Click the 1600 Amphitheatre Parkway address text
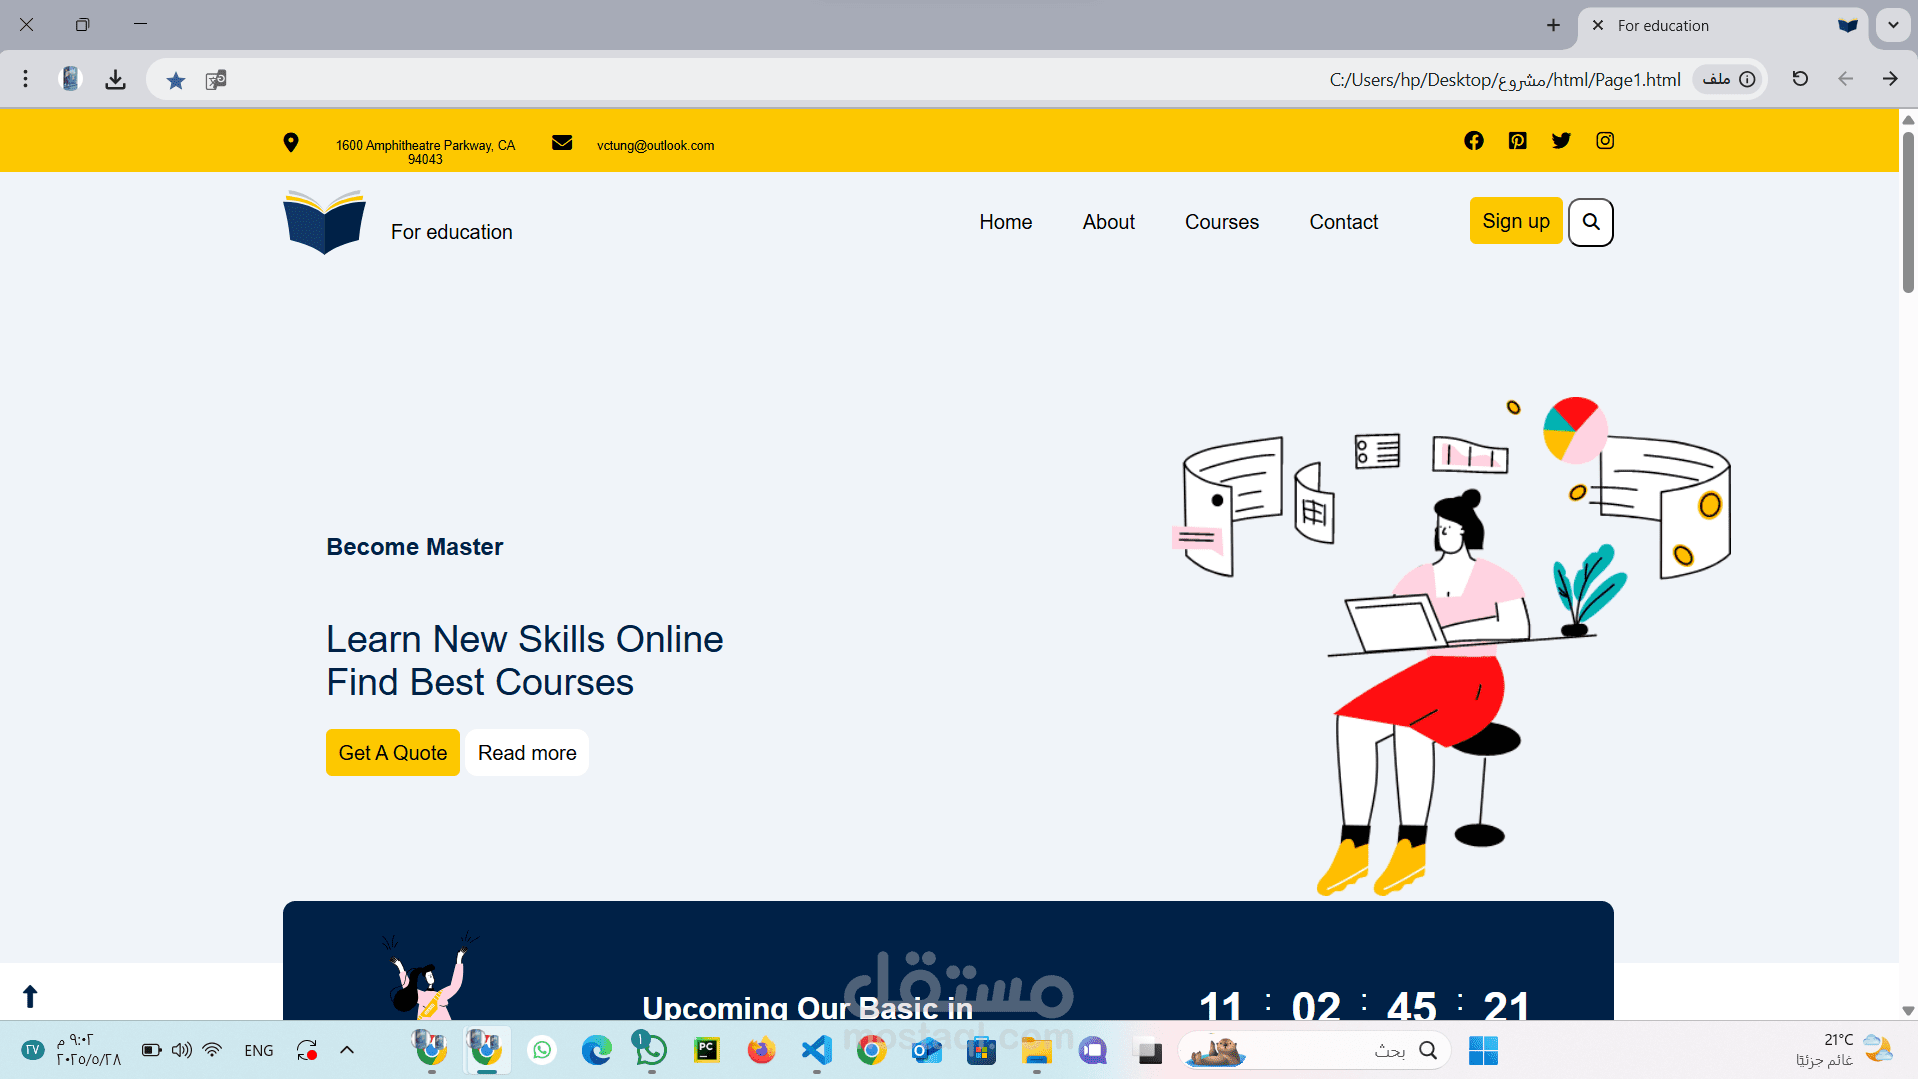This screenshot has height=1079, width=1918. (x=425, y=152)
